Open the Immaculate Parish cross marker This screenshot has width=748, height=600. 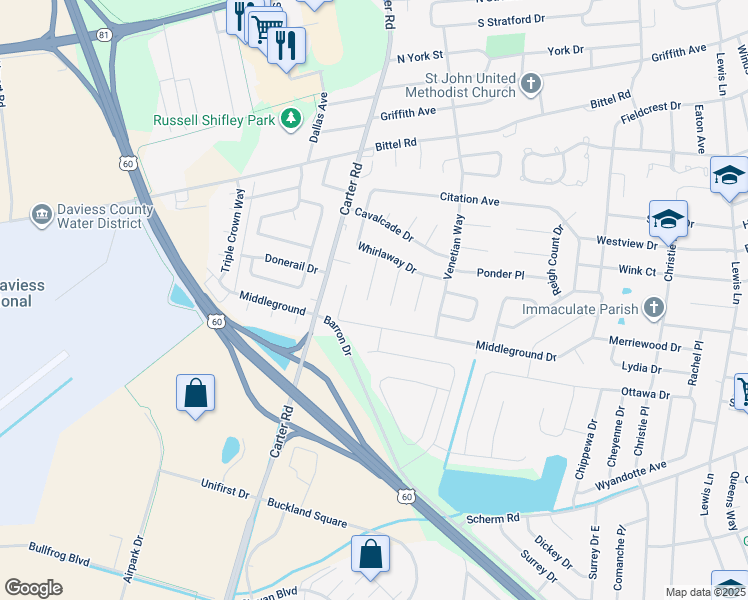[654, 308]
